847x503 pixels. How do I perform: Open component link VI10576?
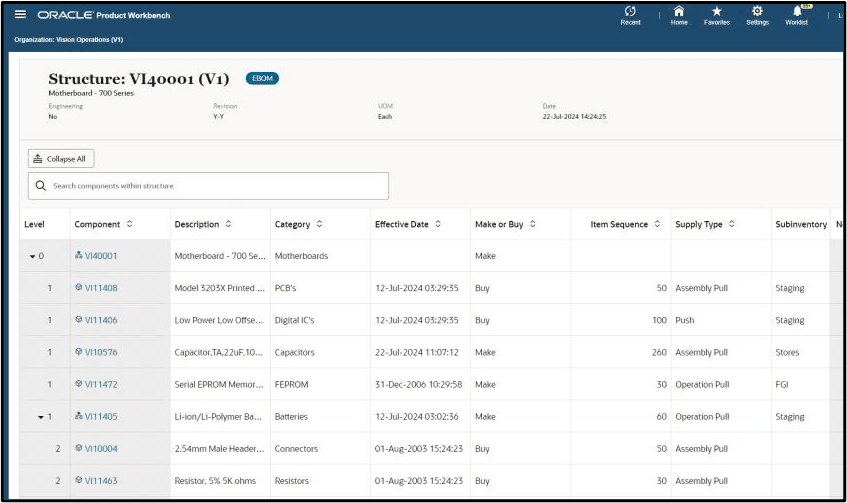[100, 352]
